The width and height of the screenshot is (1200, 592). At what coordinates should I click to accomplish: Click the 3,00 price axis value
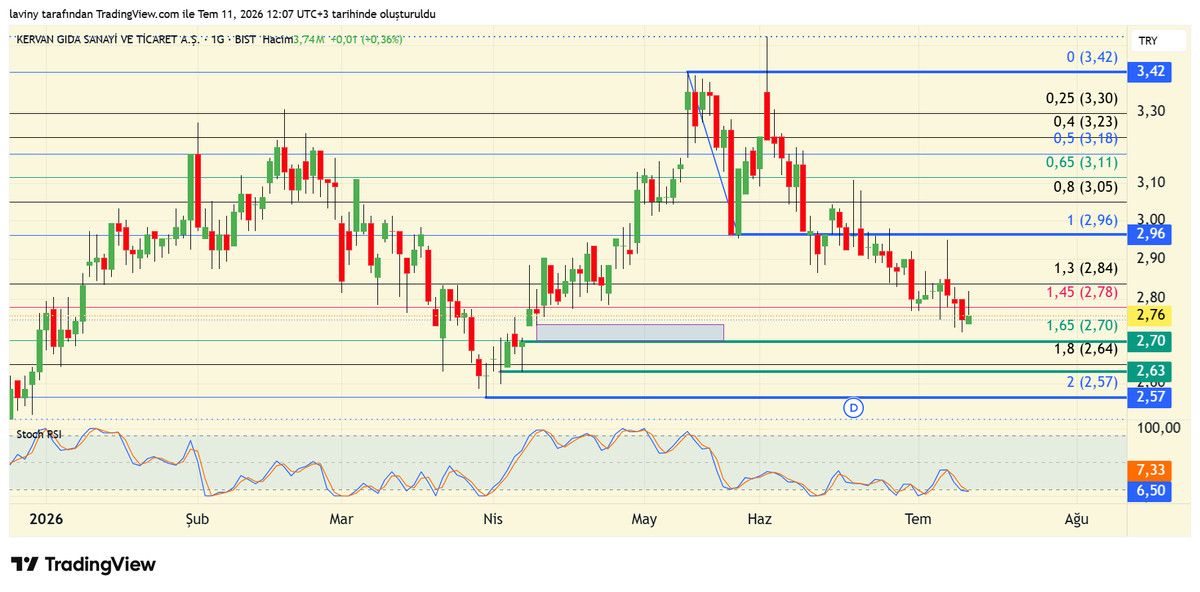pos(1152,219)
